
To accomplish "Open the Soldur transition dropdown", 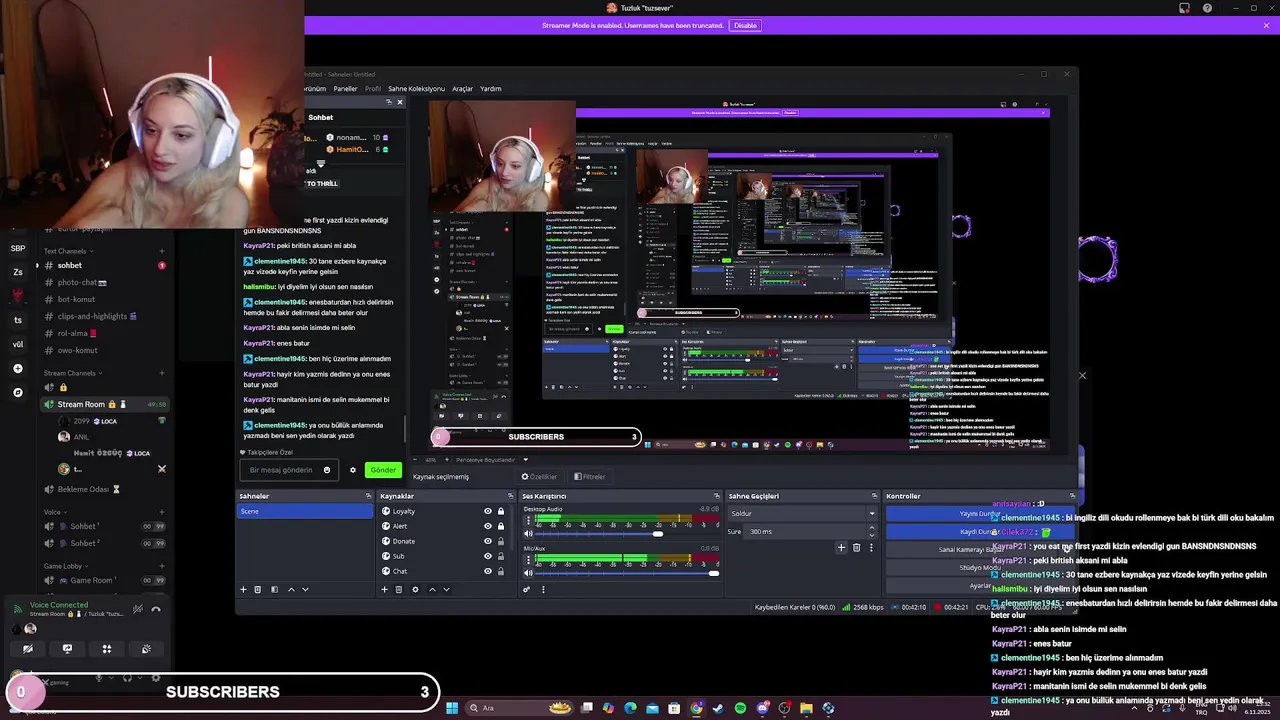I will (x=801, y=513).
